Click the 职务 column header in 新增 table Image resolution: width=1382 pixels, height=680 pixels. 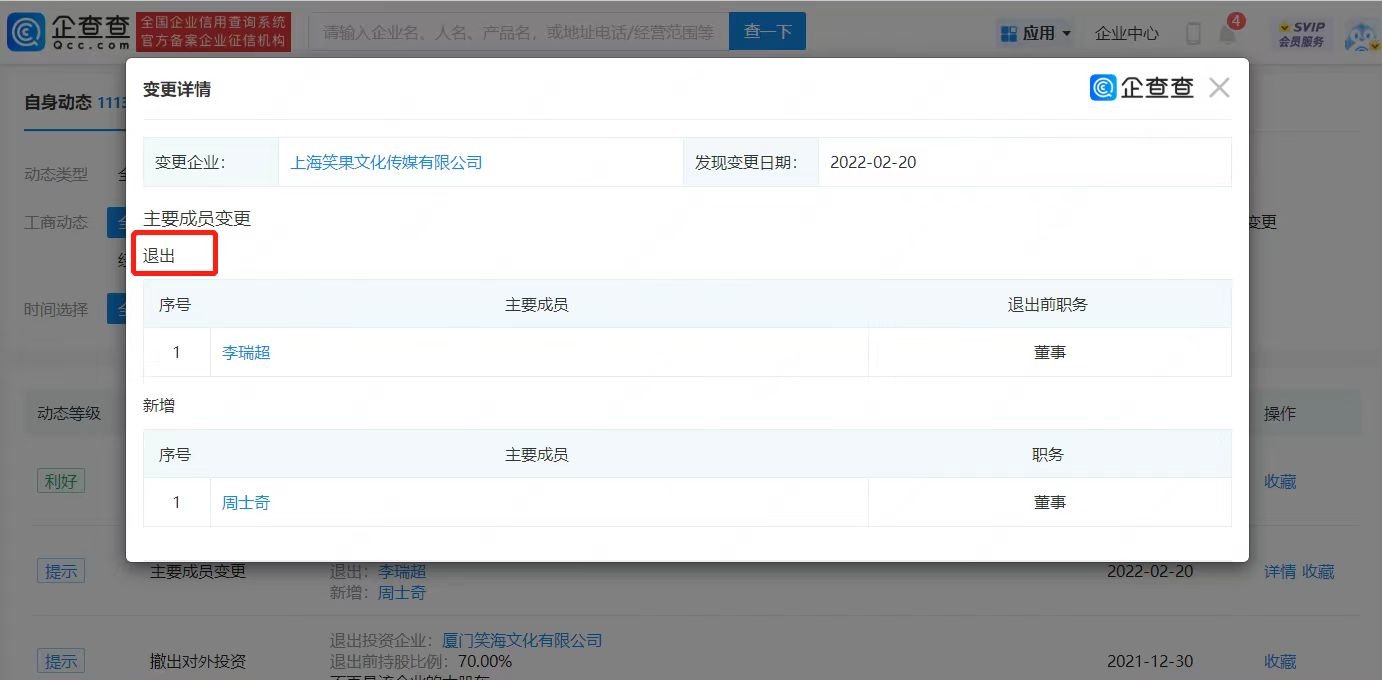(1048, 454)
